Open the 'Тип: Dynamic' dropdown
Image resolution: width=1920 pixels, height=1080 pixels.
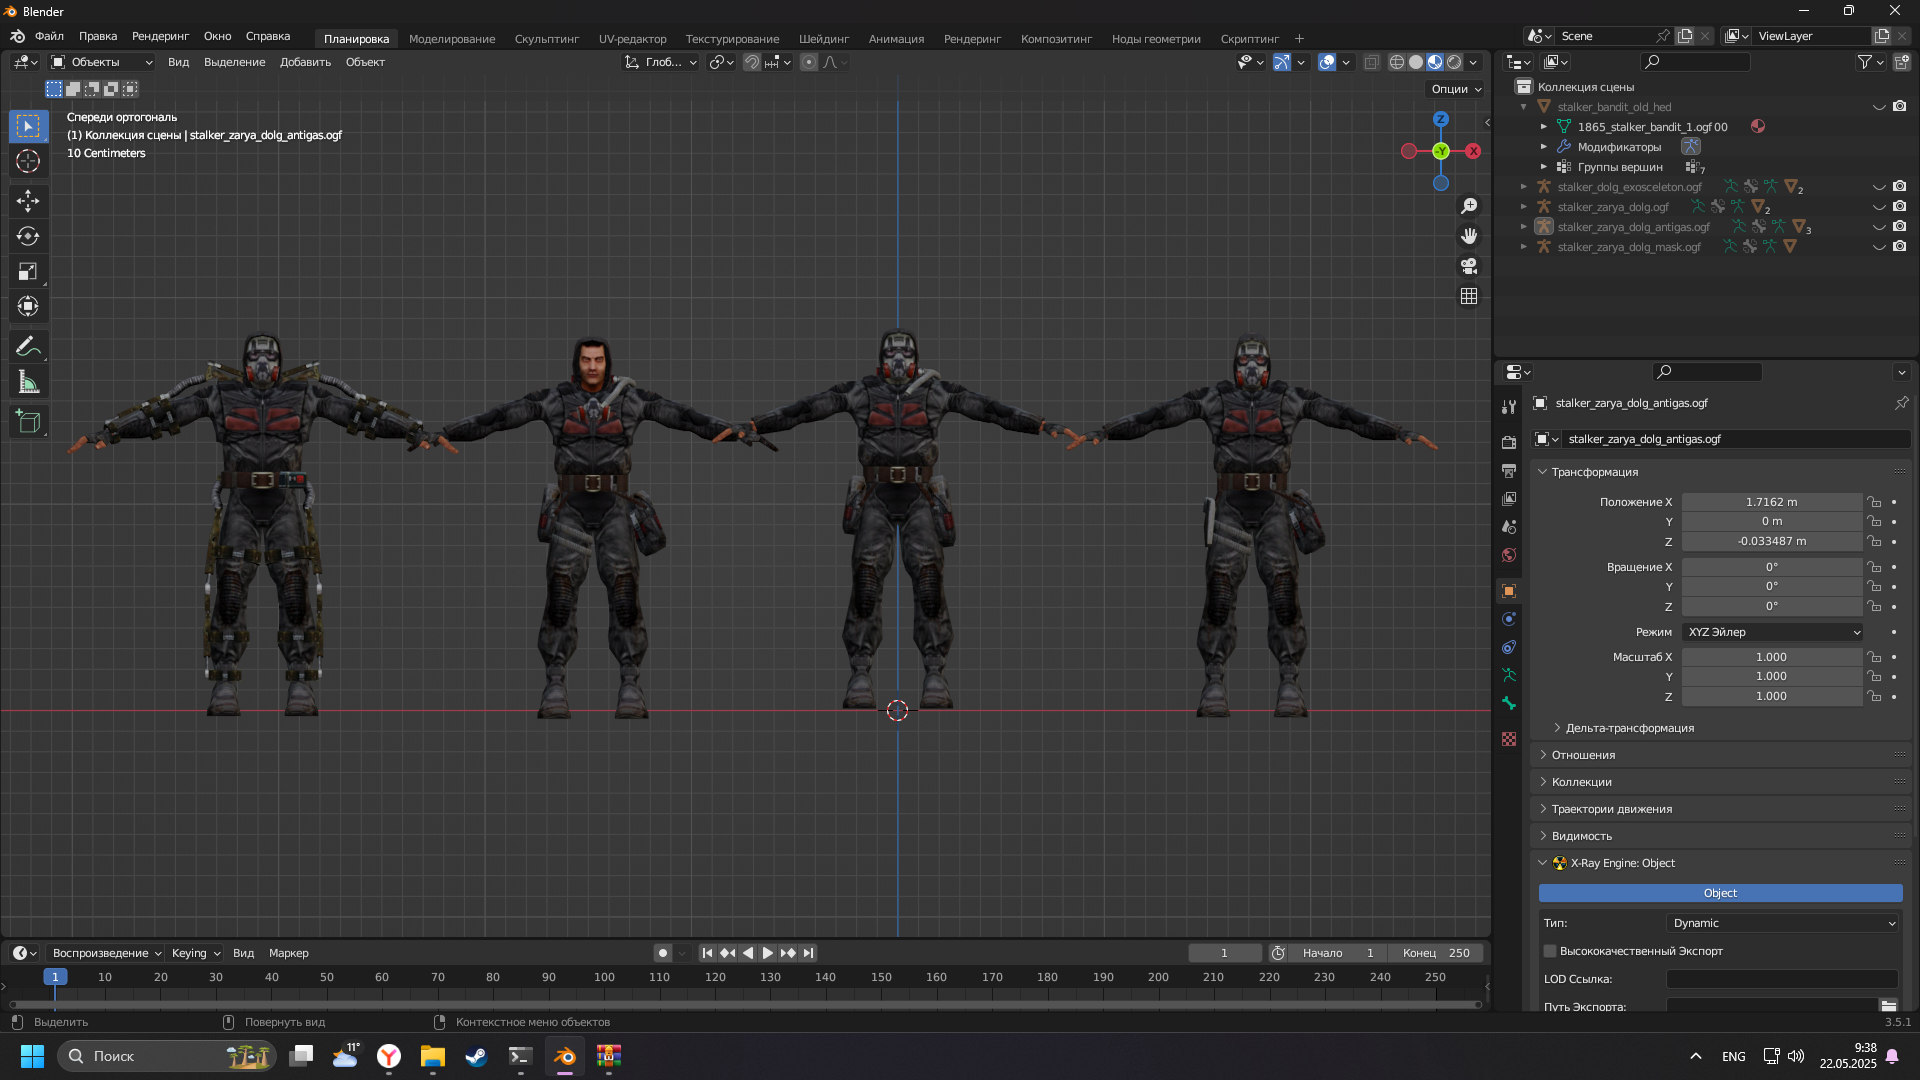coord(1782,923)
